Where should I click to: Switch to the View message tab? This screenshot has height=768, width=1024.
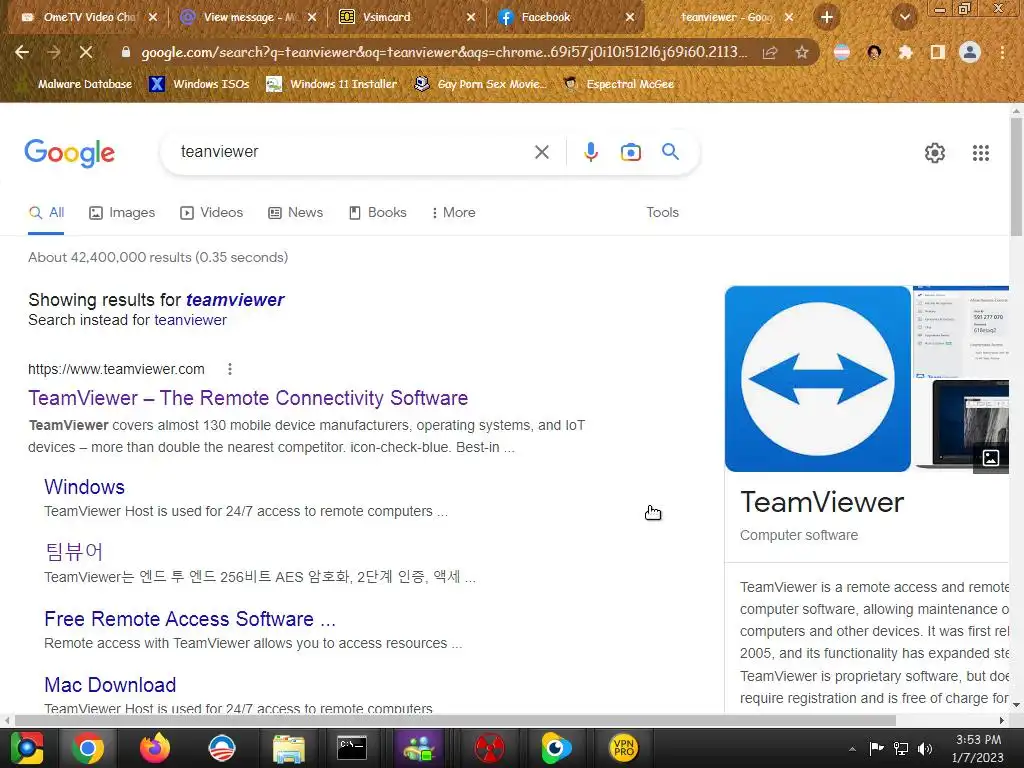click(249, 17)
